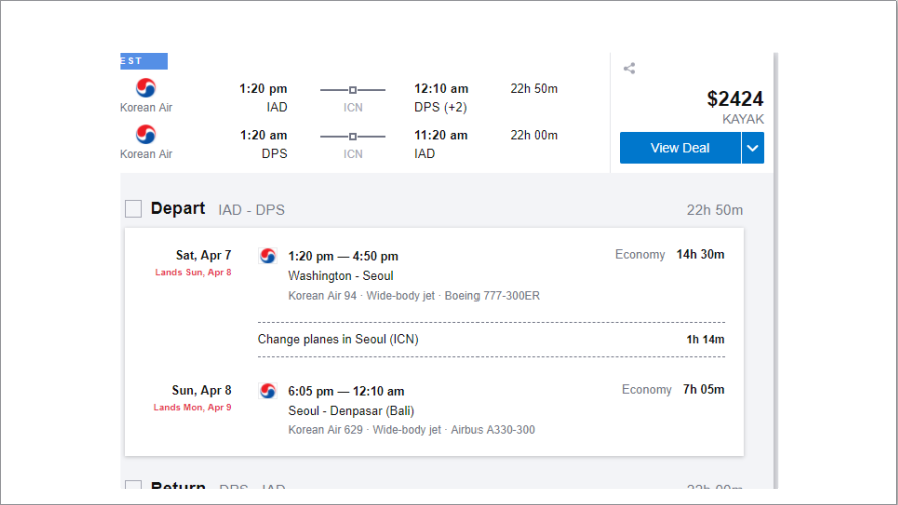This screenshot has width=898, height=505.
Task: Click the DPS (+2) arrival airport label
Action: click(440, 107)
